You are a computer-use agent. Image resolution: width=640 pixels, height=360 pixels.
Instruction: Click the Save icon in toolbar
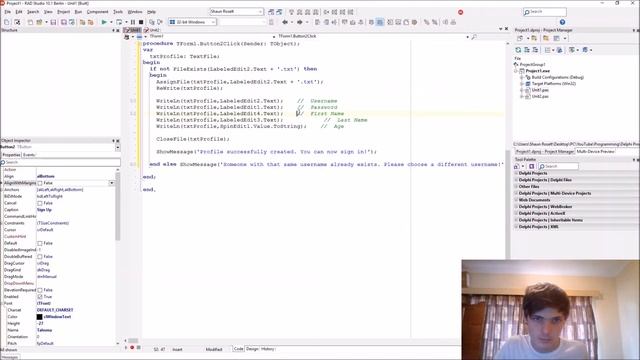[x=53, y=22]
